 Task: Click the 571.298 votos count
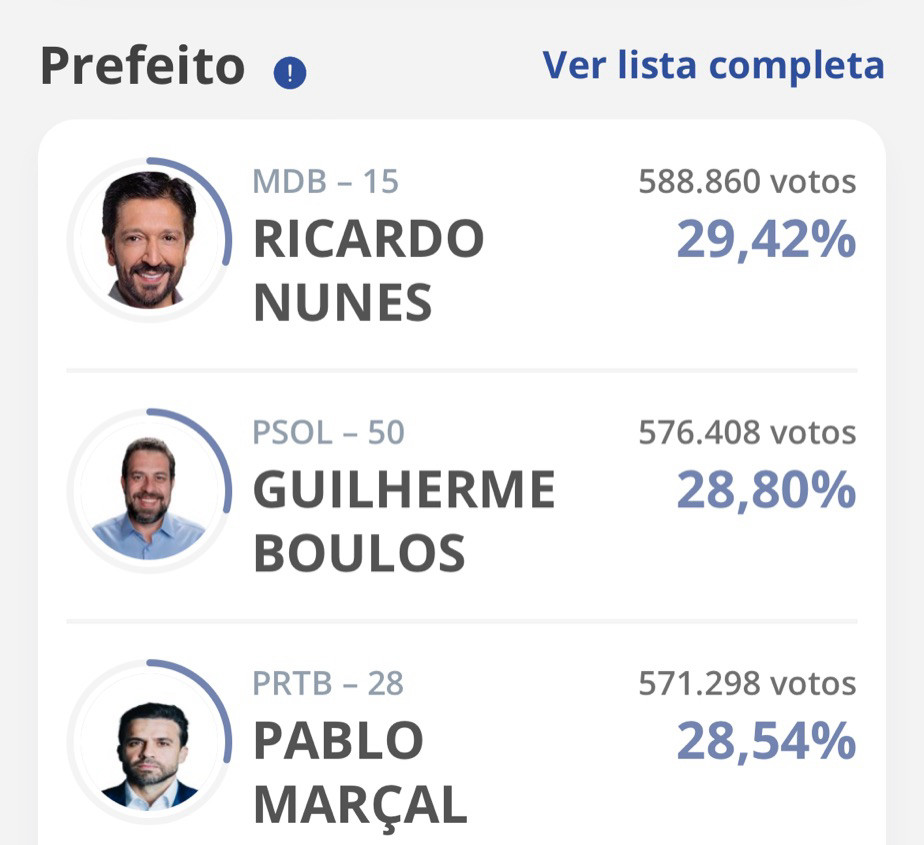tap(747, 684)
